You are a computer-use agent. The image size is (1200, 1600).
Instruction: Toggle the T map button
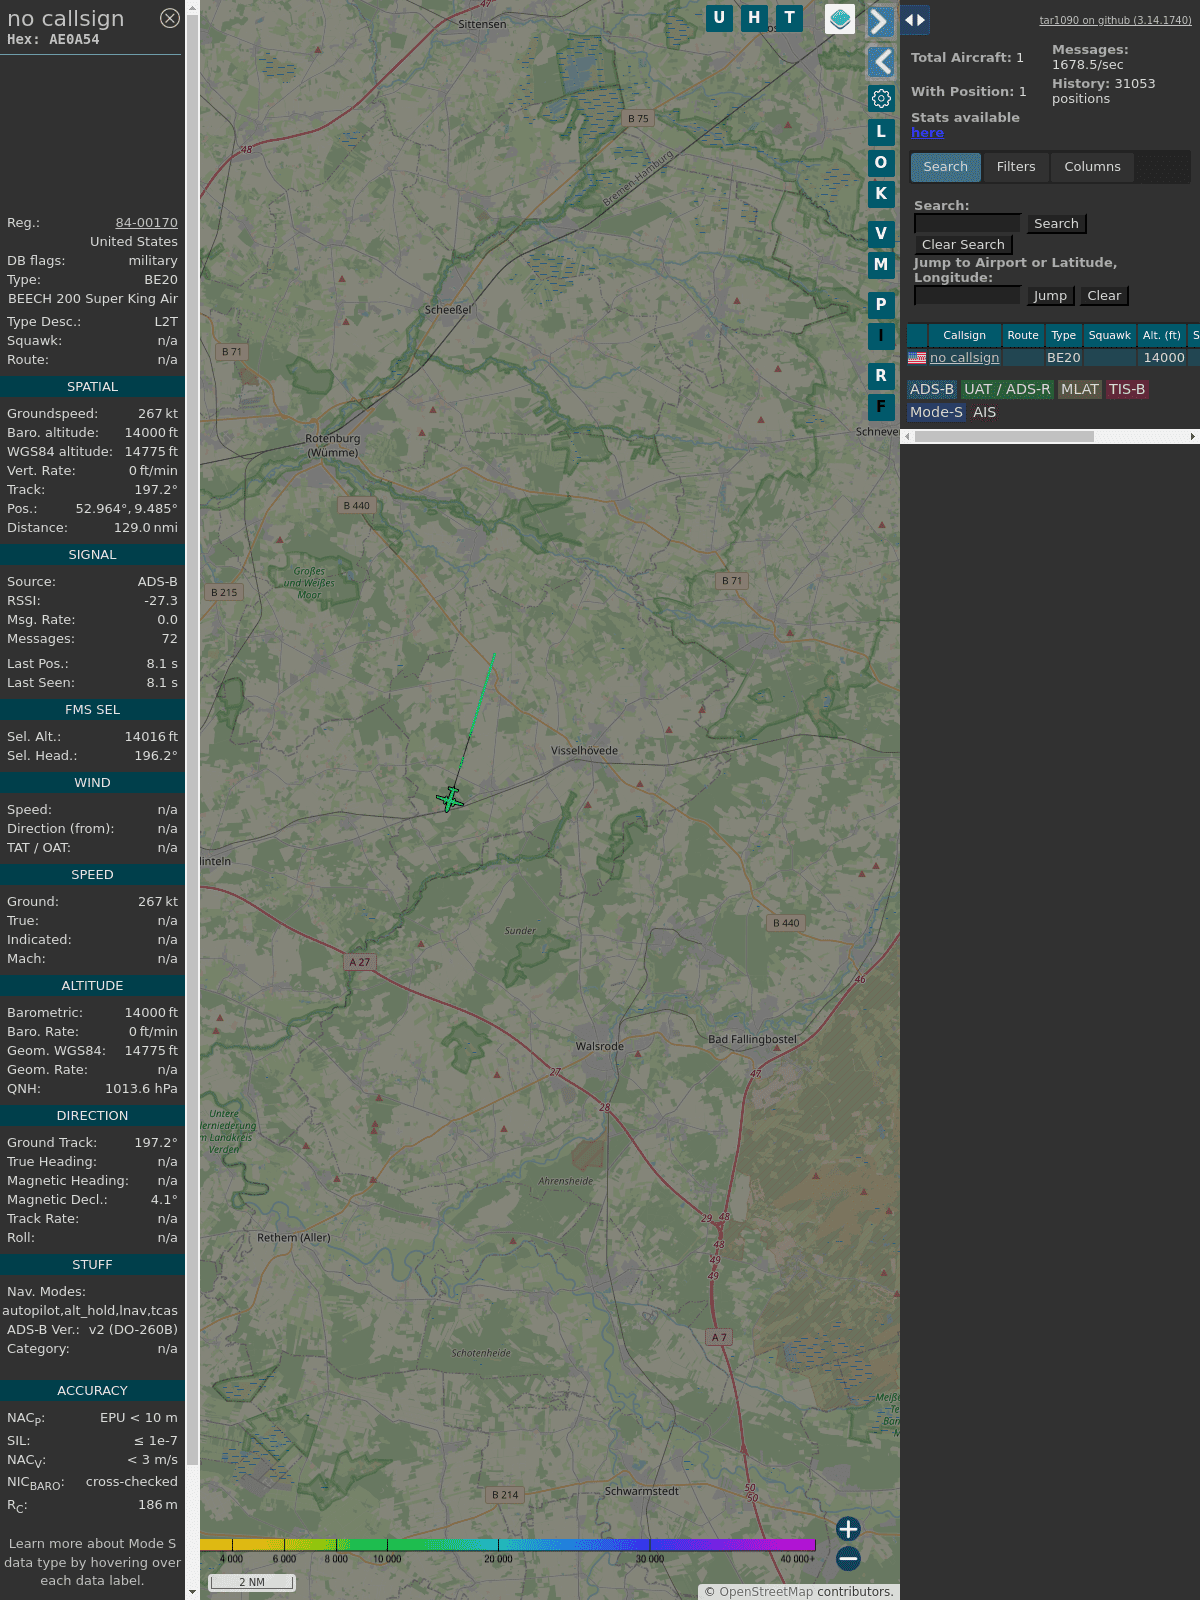coord(790,18)
